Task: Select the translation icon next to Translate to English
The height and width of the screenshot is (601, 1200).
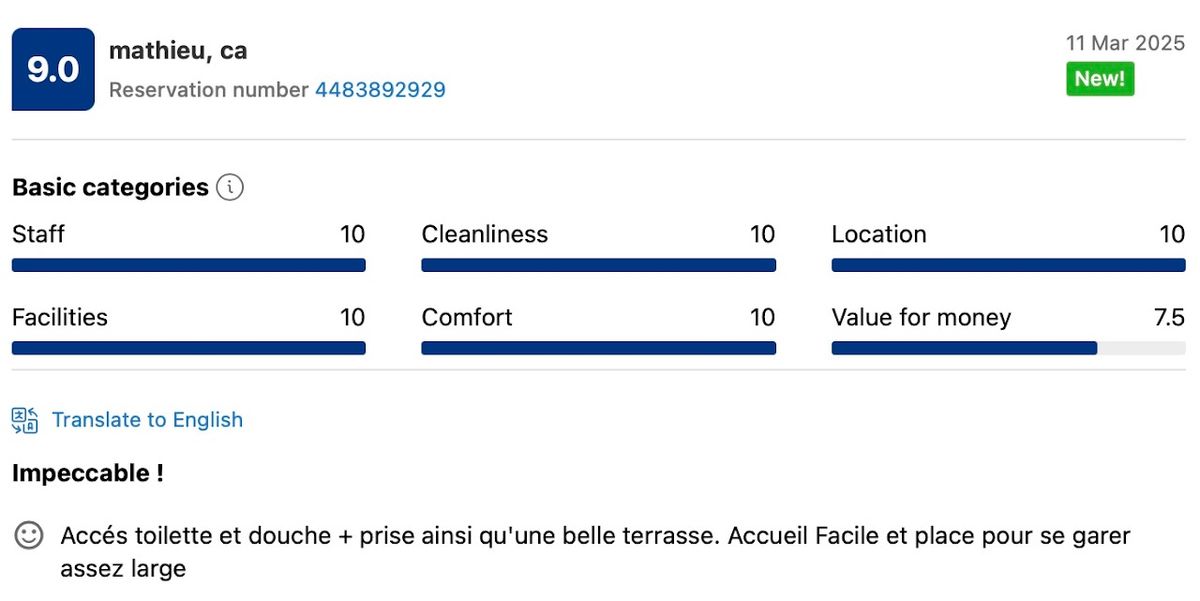Action: click(x=24, y=420)
